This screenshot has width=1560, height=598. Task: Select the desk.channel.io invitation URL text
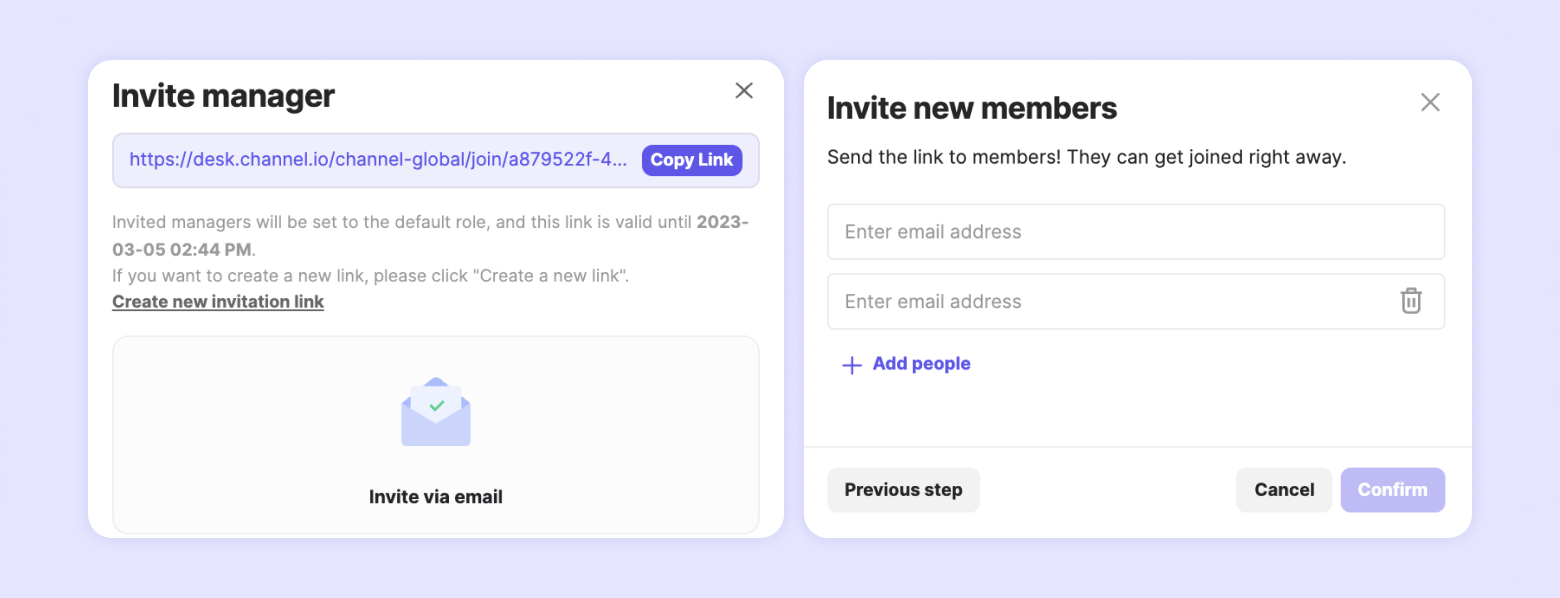pyautogui.click(x=379, y=160)
